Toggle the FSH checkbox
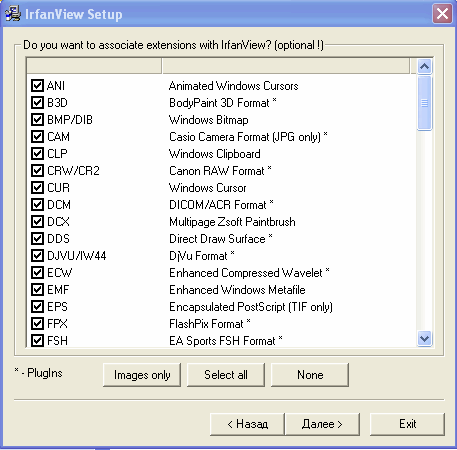The image size is (457, 450). [37, 341]
